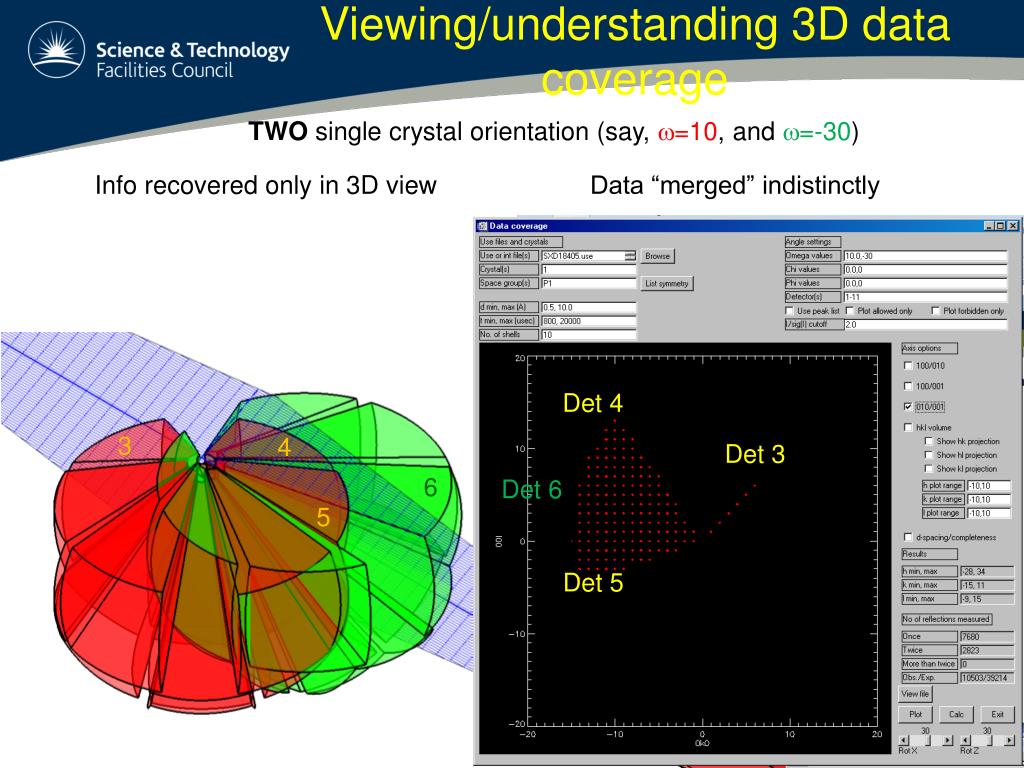Click the List symmetry button
The height and width of the screenshot is (768, 1024).
point(667,283)
